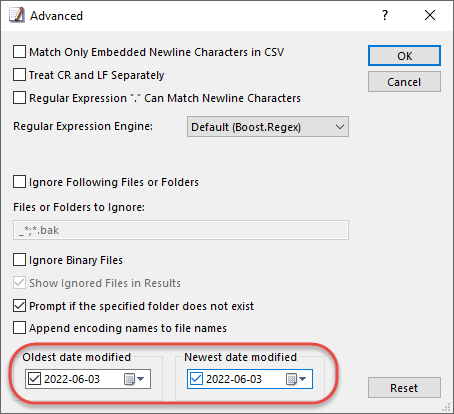Uncheck the Oldest date modified checkbox
The width and height of the screenshot is (454, 414).
[34, 379]
